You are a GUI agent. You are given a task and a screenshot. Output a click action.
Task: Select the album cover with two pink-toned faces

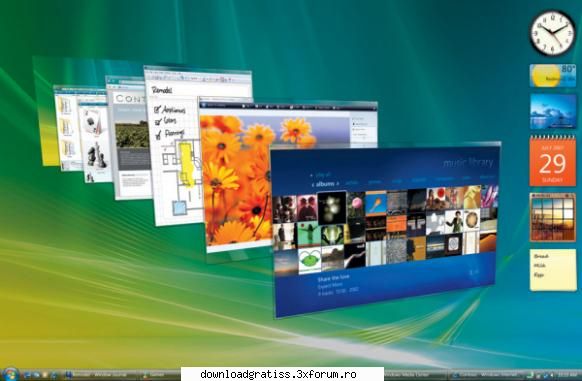(307, 208)
